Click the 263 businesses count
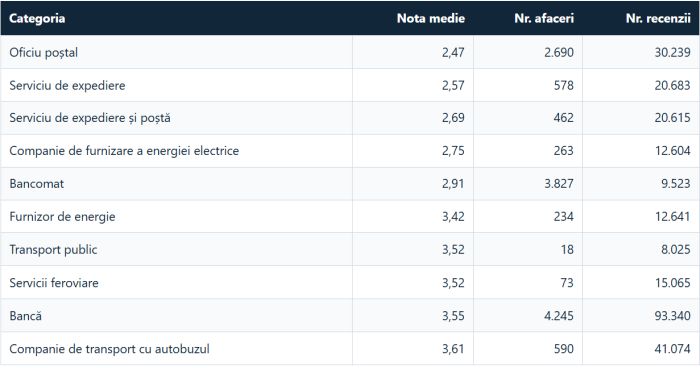This screenshot has height=368, width=700. [564, 151]
